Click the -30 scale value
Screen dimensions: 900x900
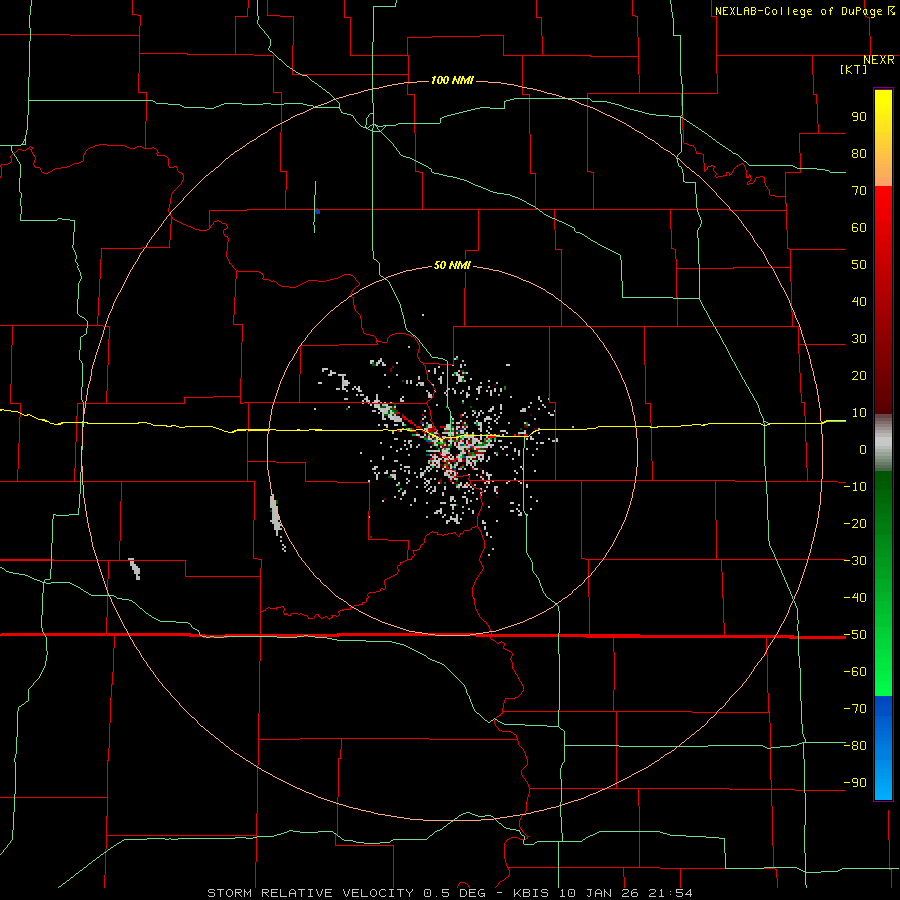[855, 561]
